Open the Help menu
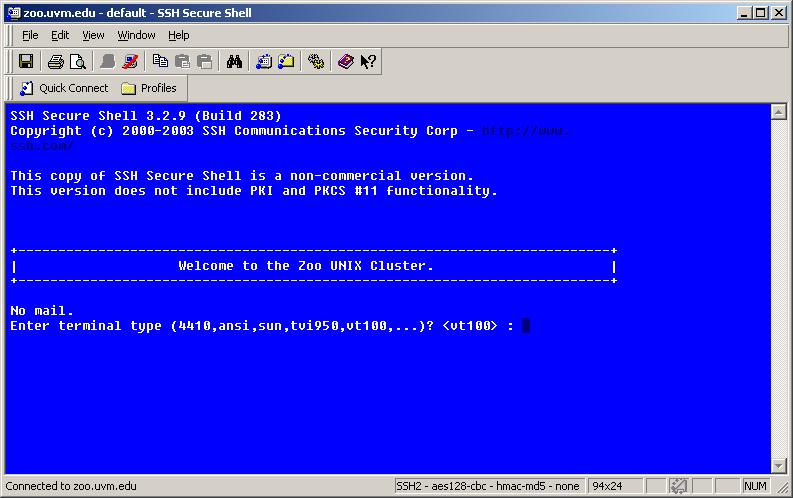This screenshot has height=498, width=793. tap(179, 35)
